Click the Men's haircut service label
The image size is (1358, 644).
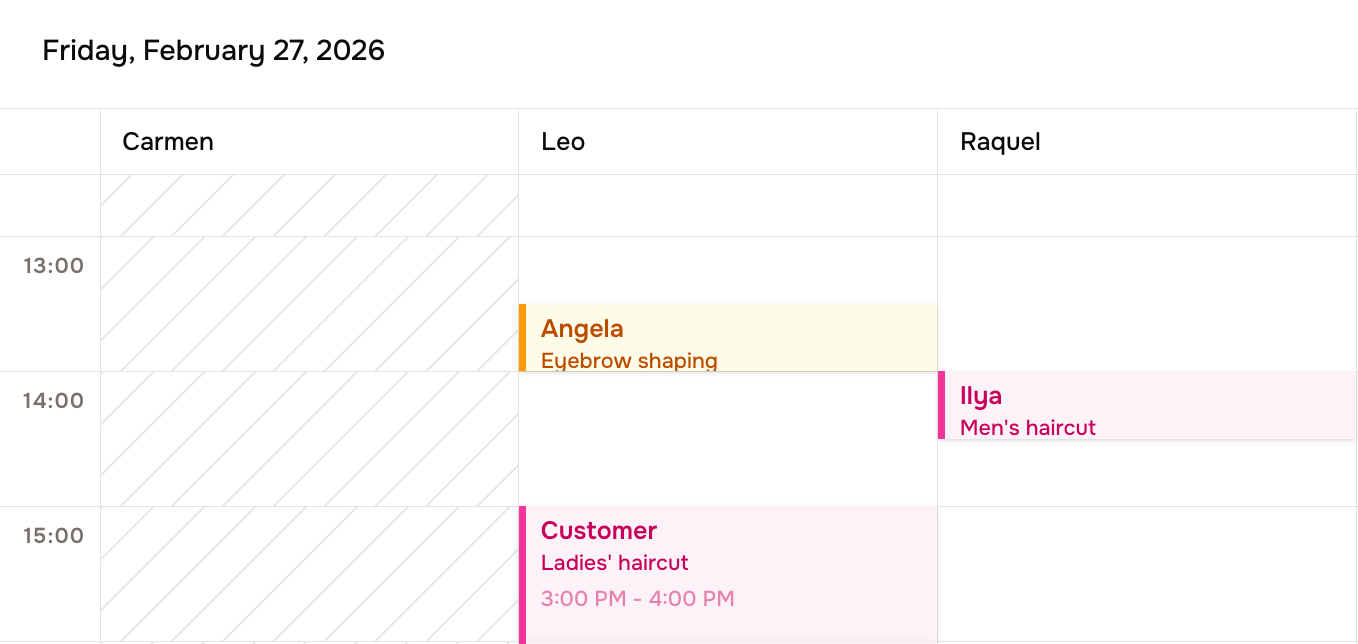[1027, 427]
